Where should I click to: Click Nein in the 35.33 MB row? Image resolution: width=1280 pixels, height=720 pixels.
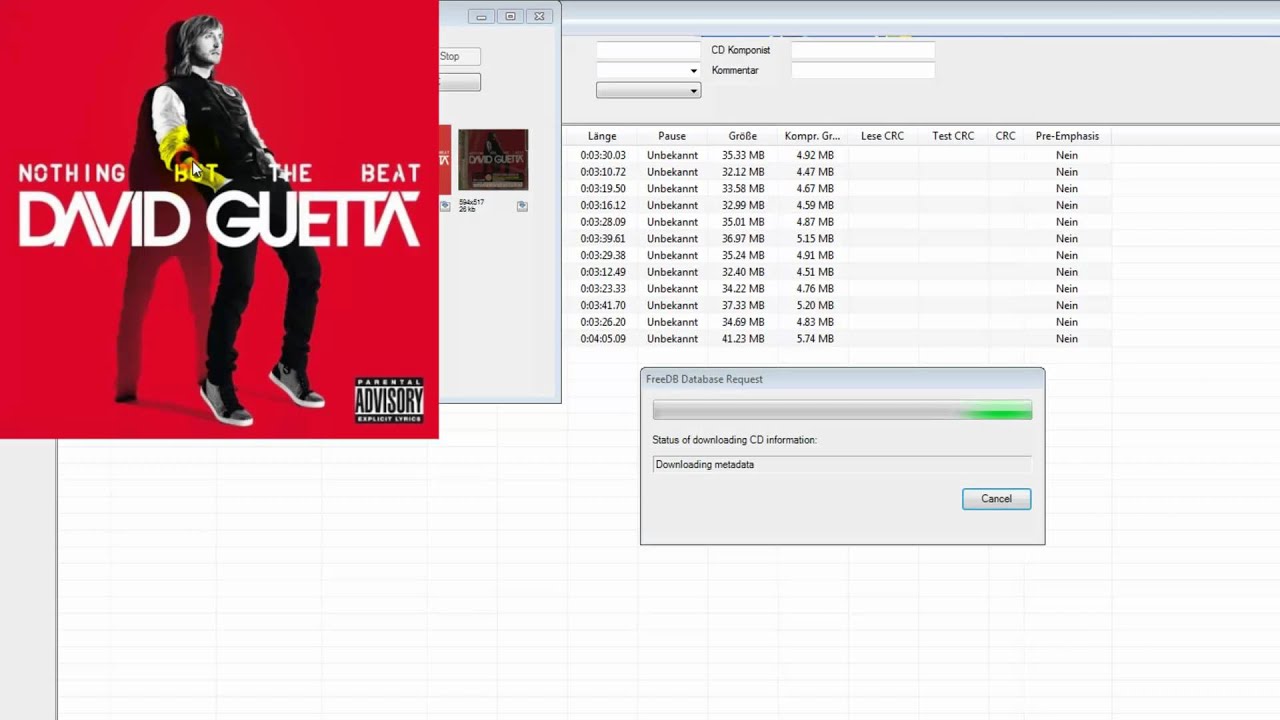1067,155
